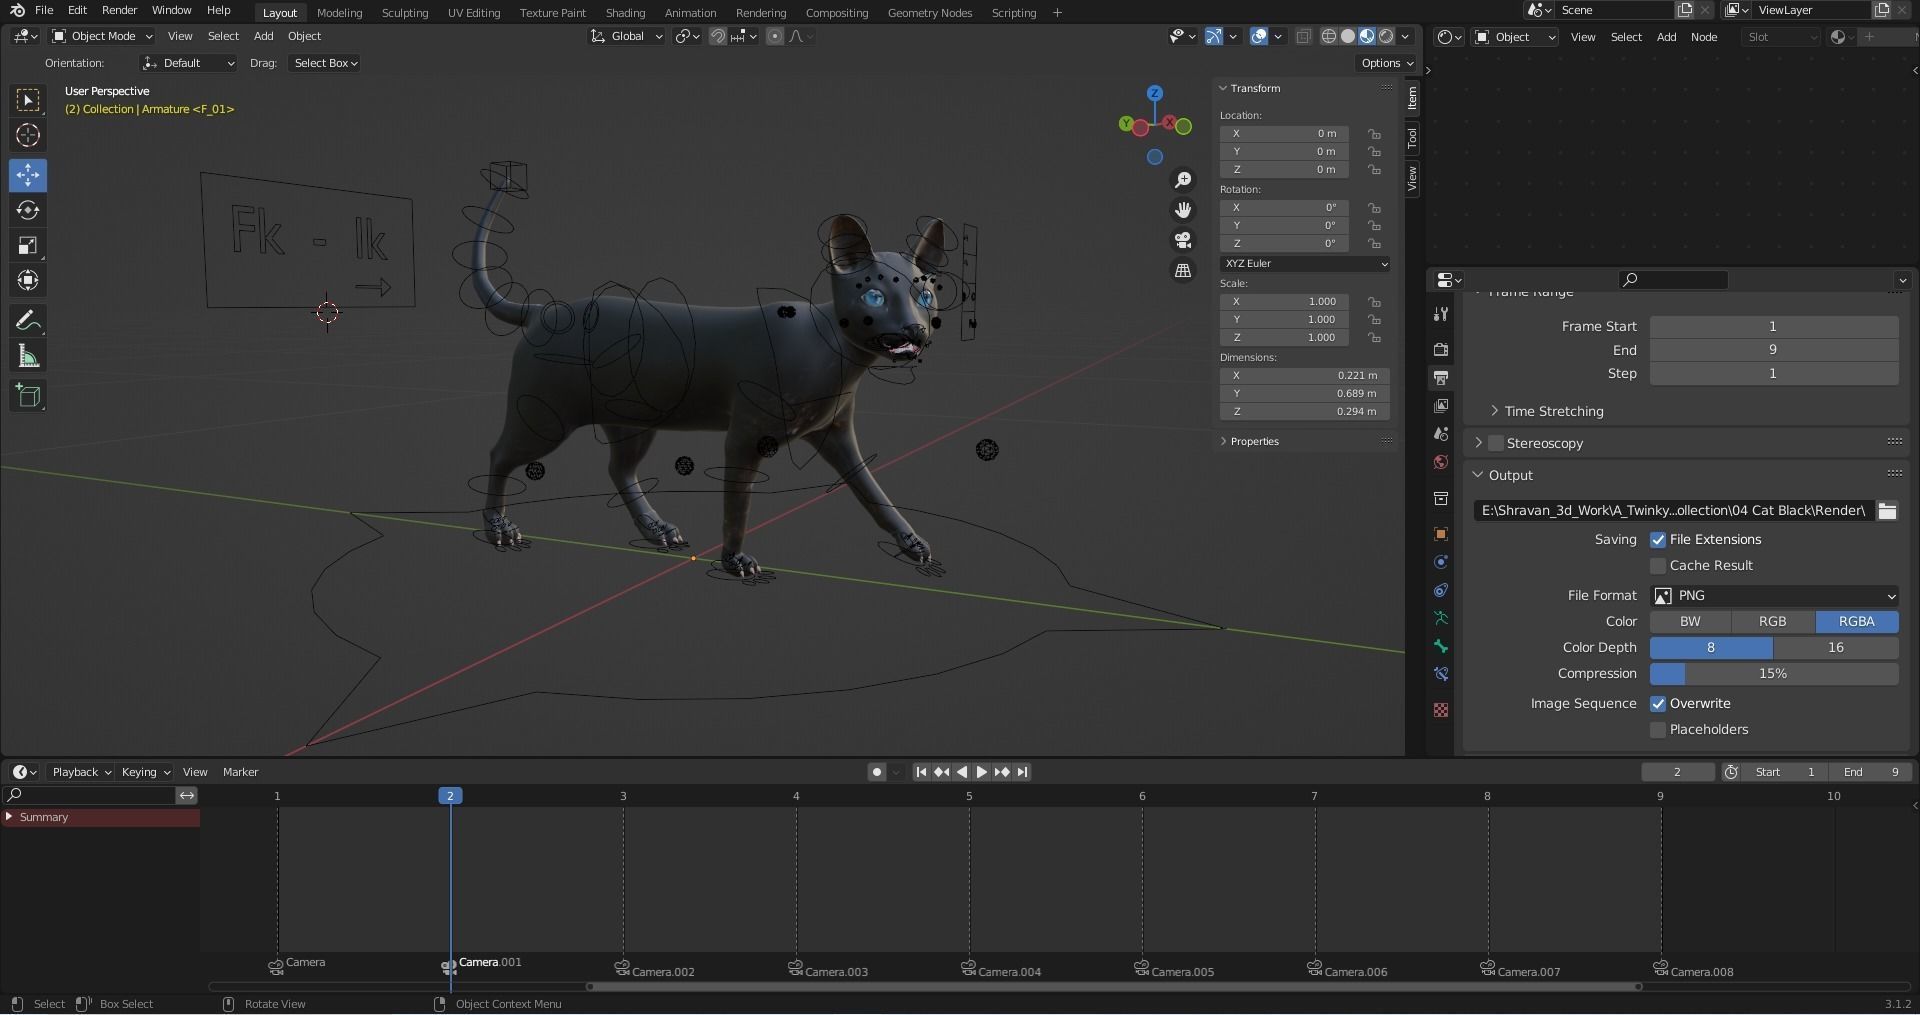Adjust the Compression 15% slider
This screenshot has width=1920, height=1015.
point(1774,674)
